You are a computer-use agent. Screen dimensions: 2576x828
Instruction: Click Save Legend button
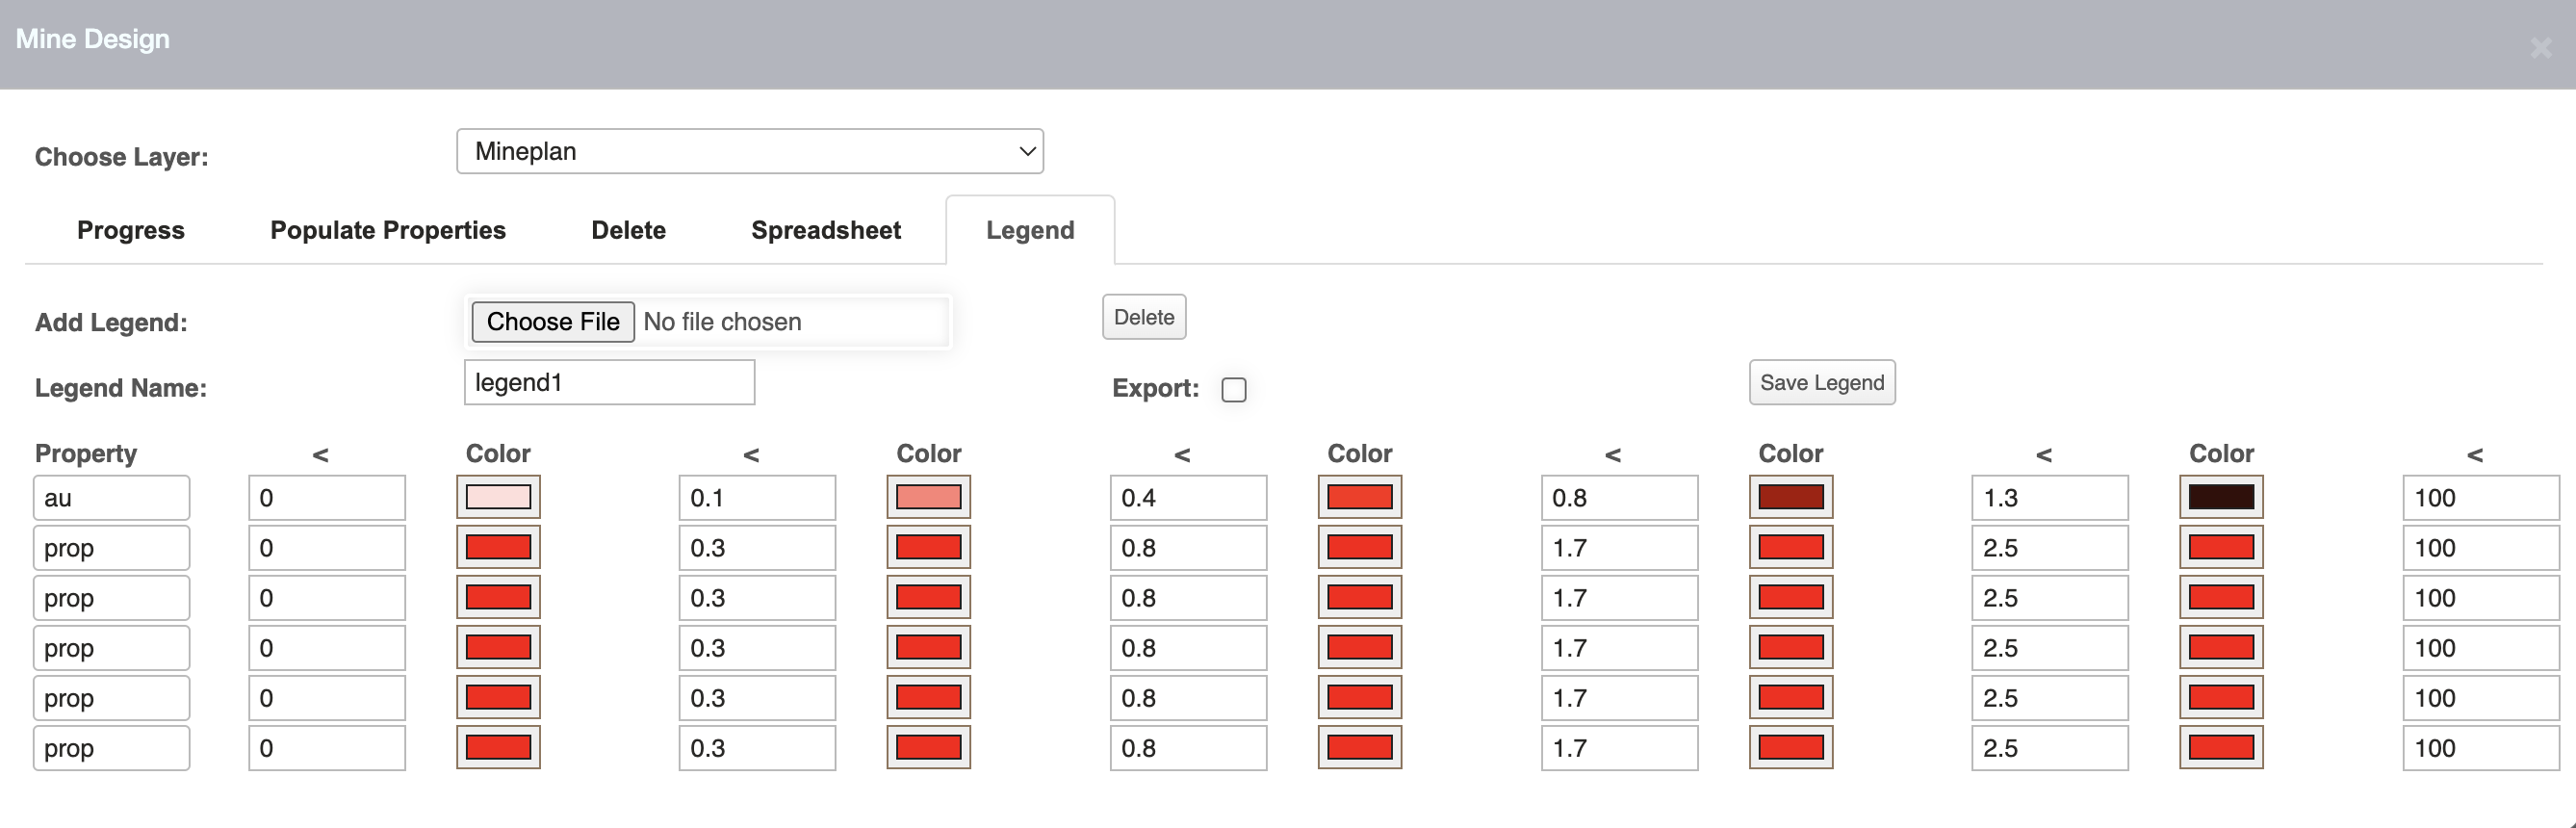[x=1821, y=383]
